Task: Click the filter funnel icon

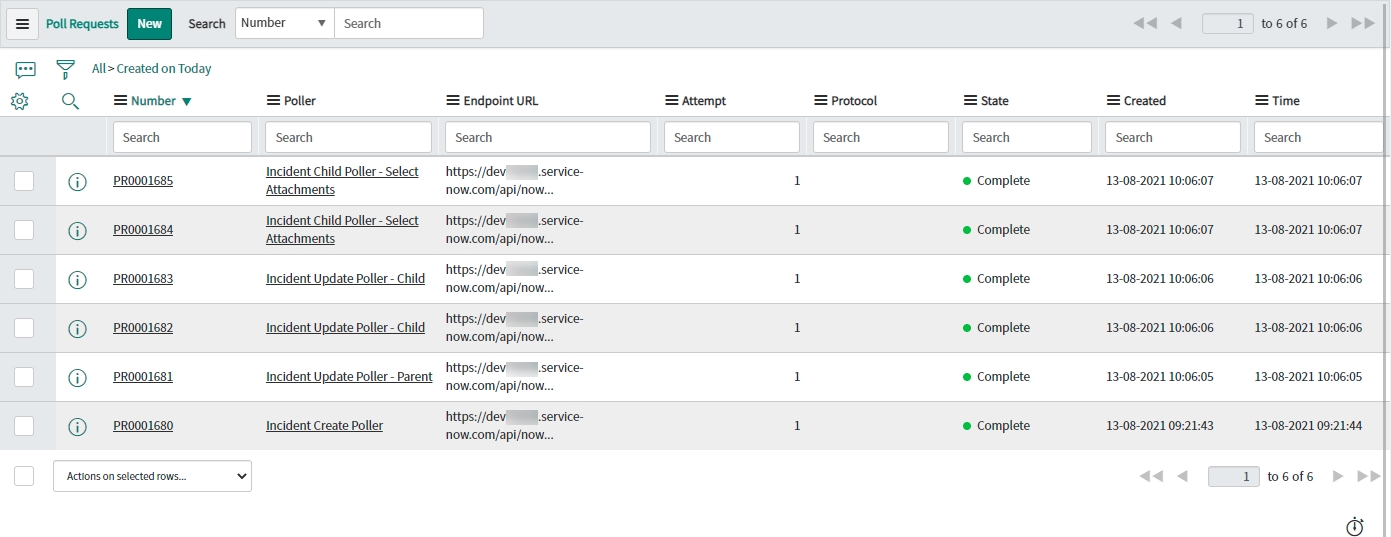Action: [65, 69]
